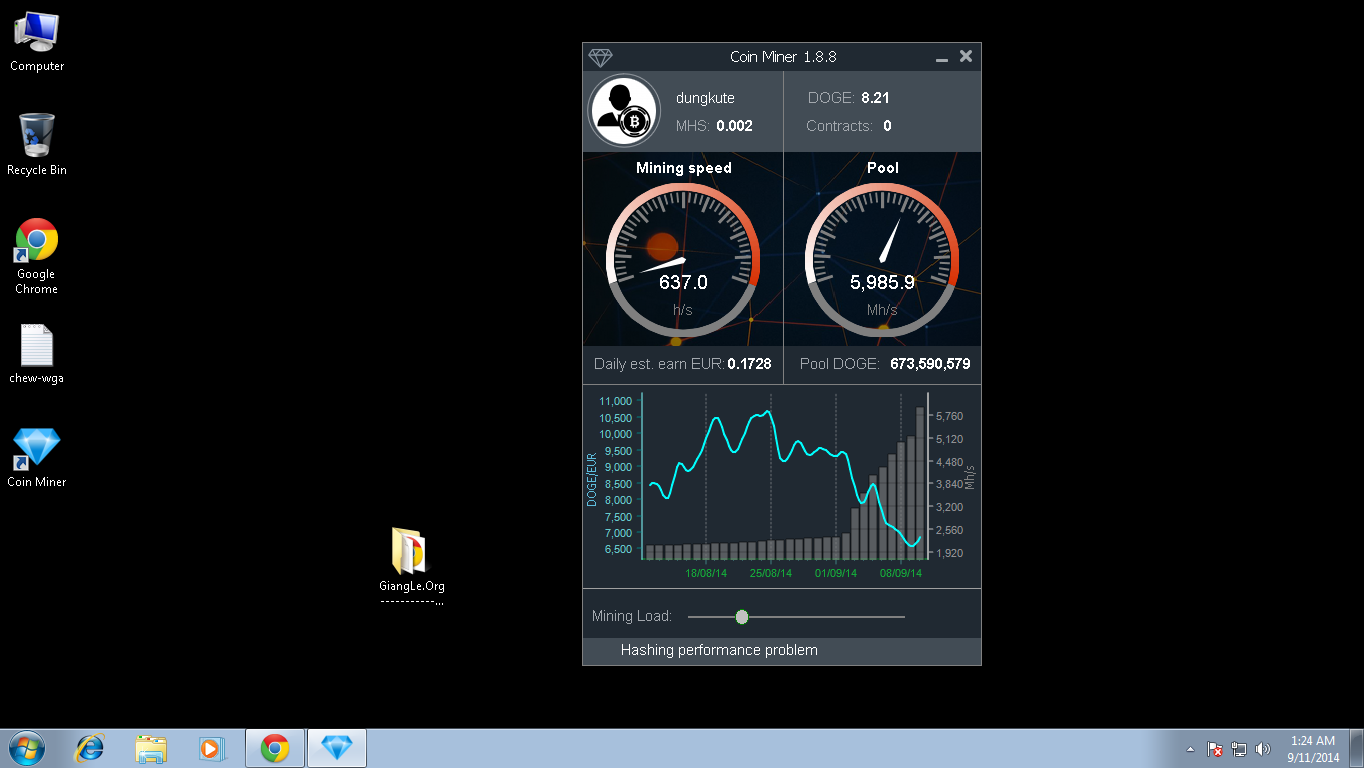Image resolution: width=1364 pixels, height=768 pixels.
Task: Click the Coin Miner taskbar button
Action: [337, 748]
